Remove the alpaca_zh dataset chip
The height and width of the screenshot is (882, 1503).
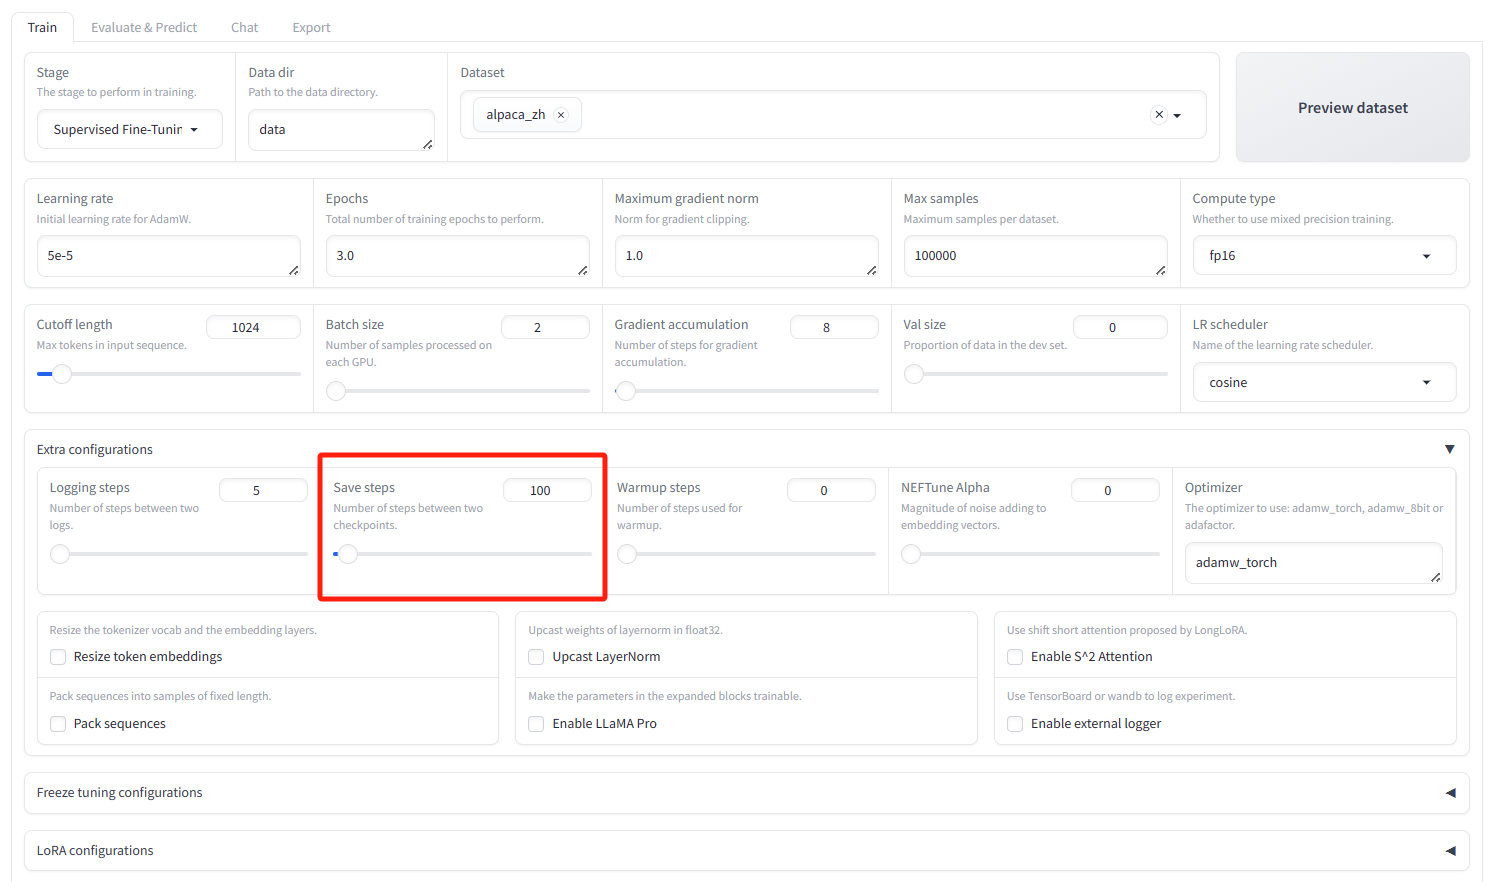[561, 114]
